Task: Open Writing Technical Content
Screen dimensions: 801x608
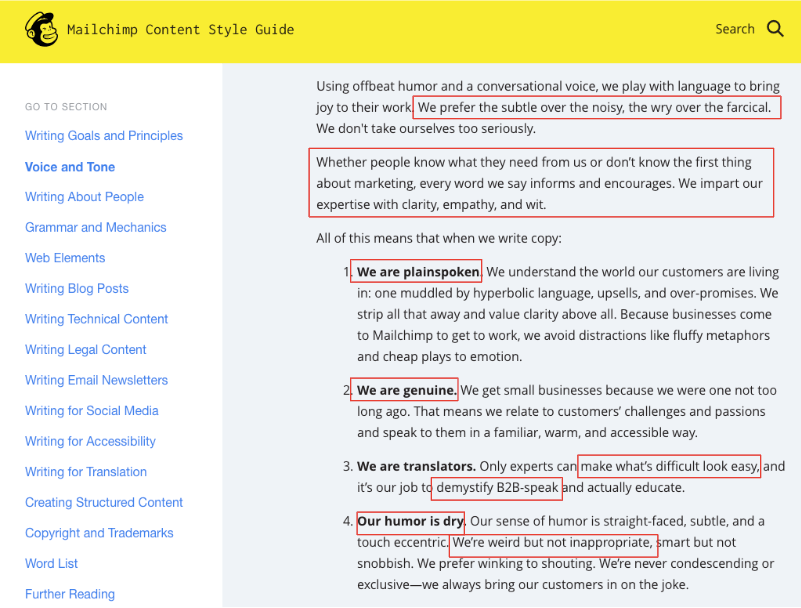Action: point(96,318)
